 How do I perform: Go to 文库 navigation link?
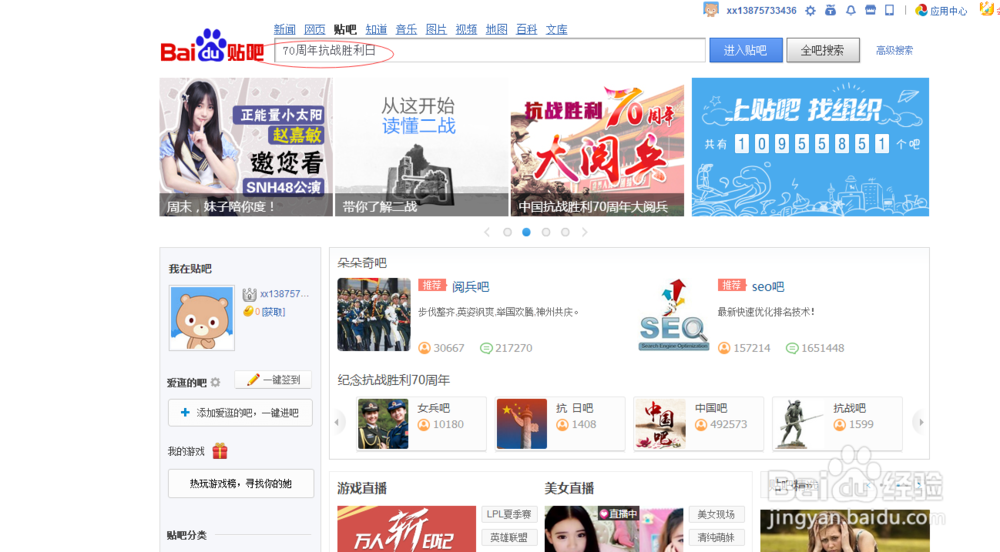point(556,29)
